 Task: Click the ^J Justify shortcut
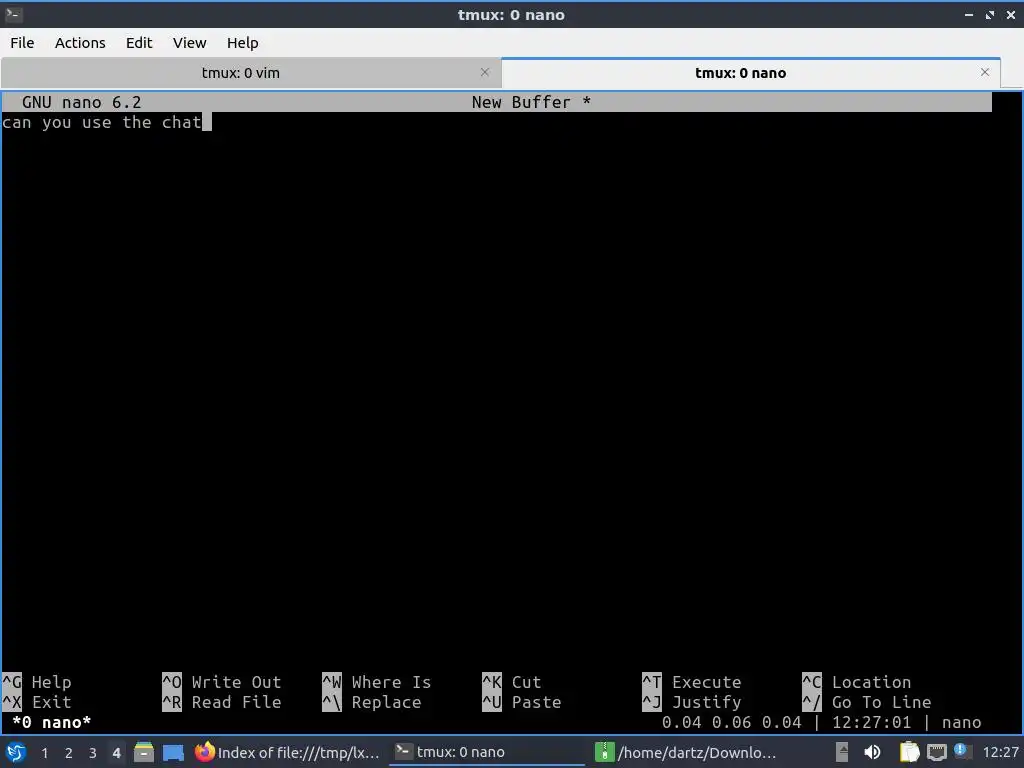point(692,703)
